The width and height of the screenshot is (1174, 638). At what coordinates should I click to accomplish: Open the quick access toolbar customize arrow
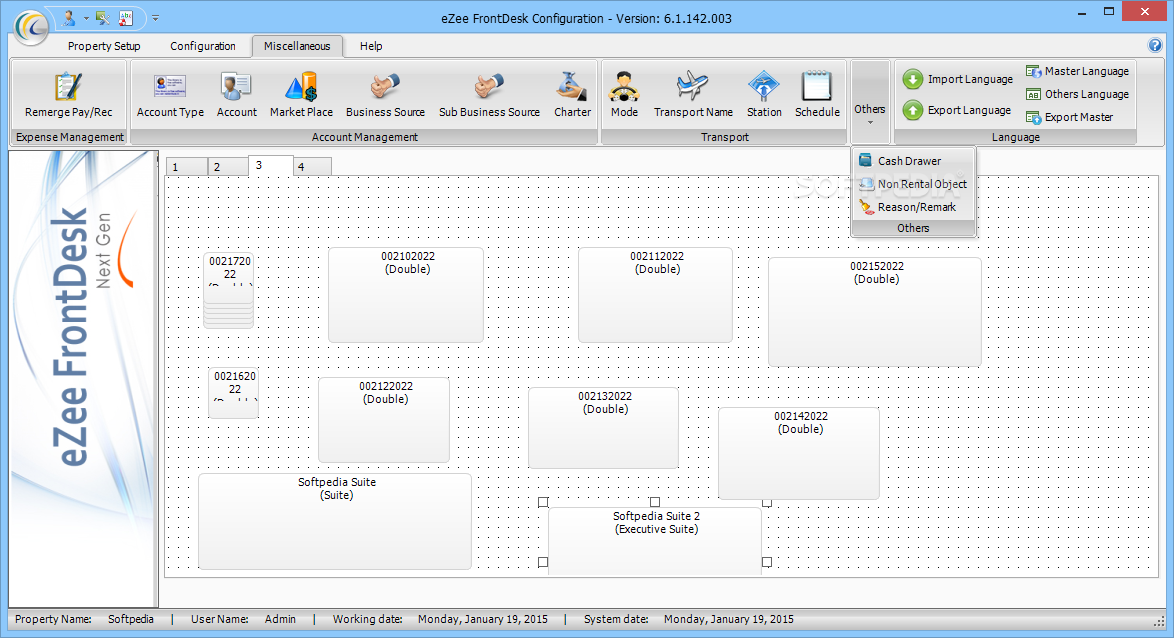coord(156,17)
